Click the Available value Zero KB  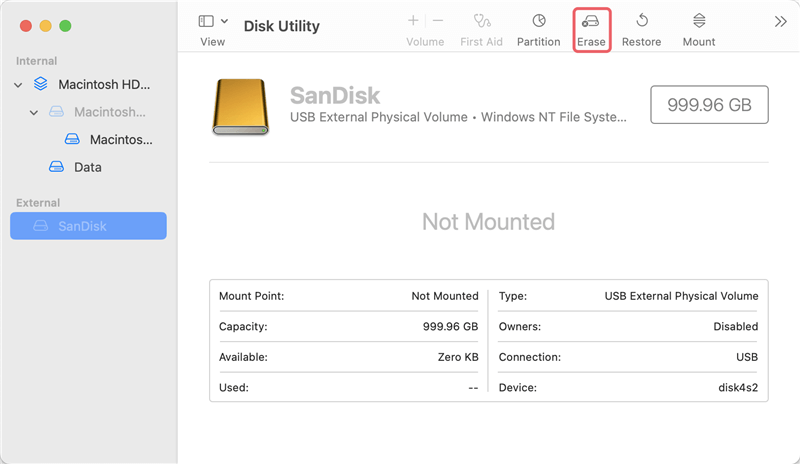(x=458, y=357)
